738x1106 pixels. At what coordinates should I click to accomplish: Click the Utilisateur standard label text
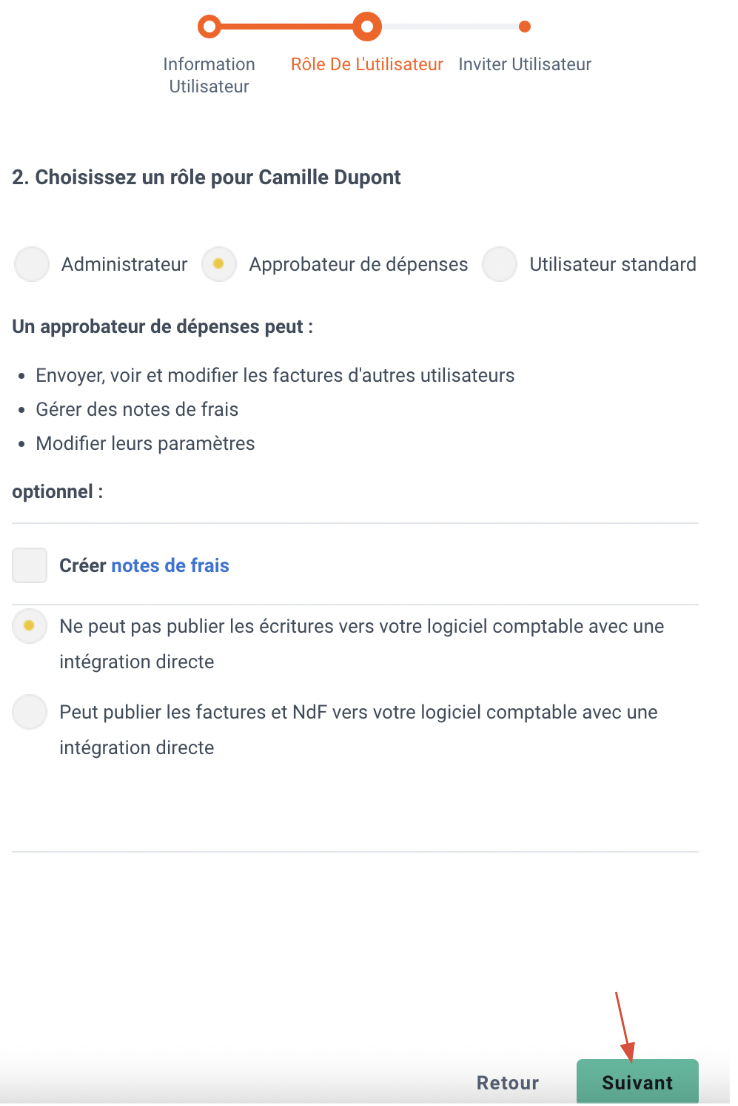[613, 265]
